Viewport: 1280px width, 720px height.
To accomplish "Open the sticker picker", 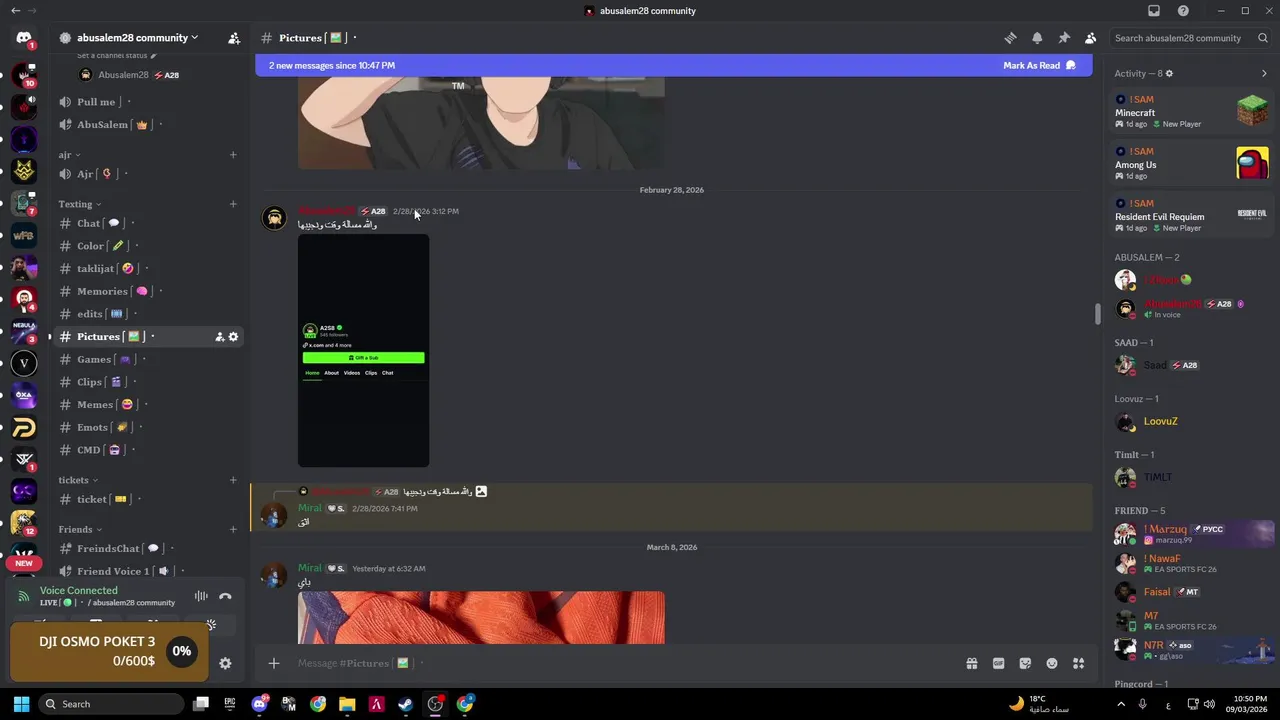I will 1025,663.
